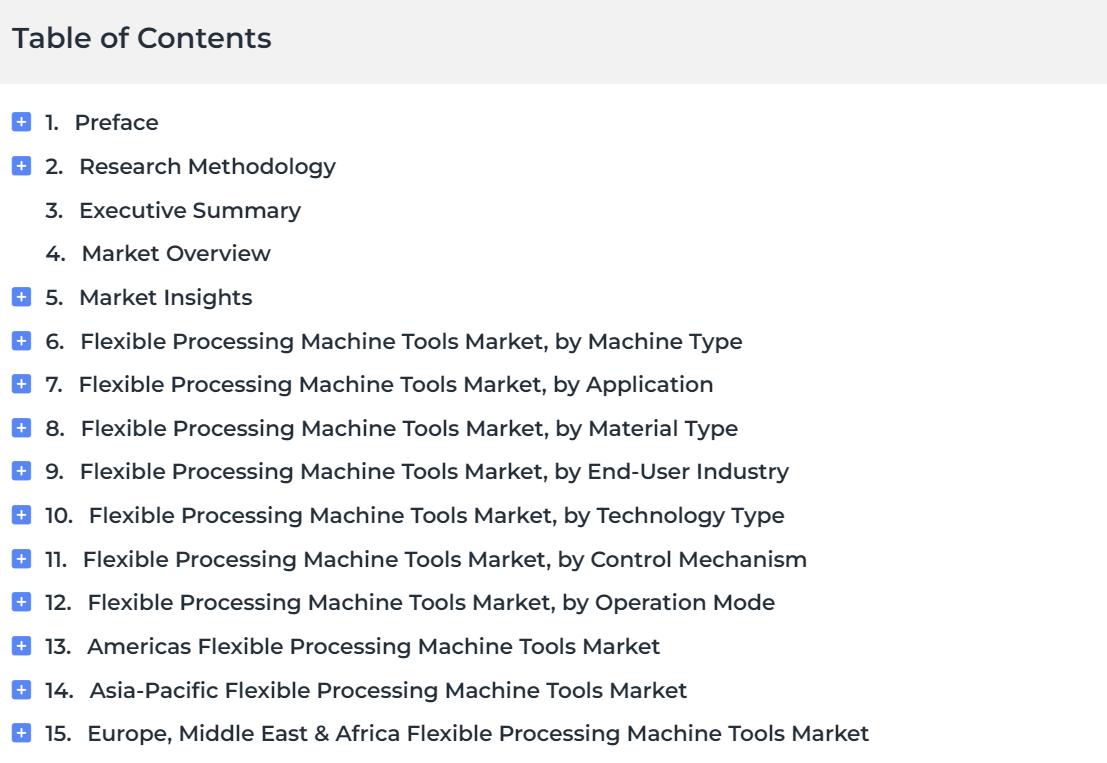Click the Research Methodology title text

(208, 167)
